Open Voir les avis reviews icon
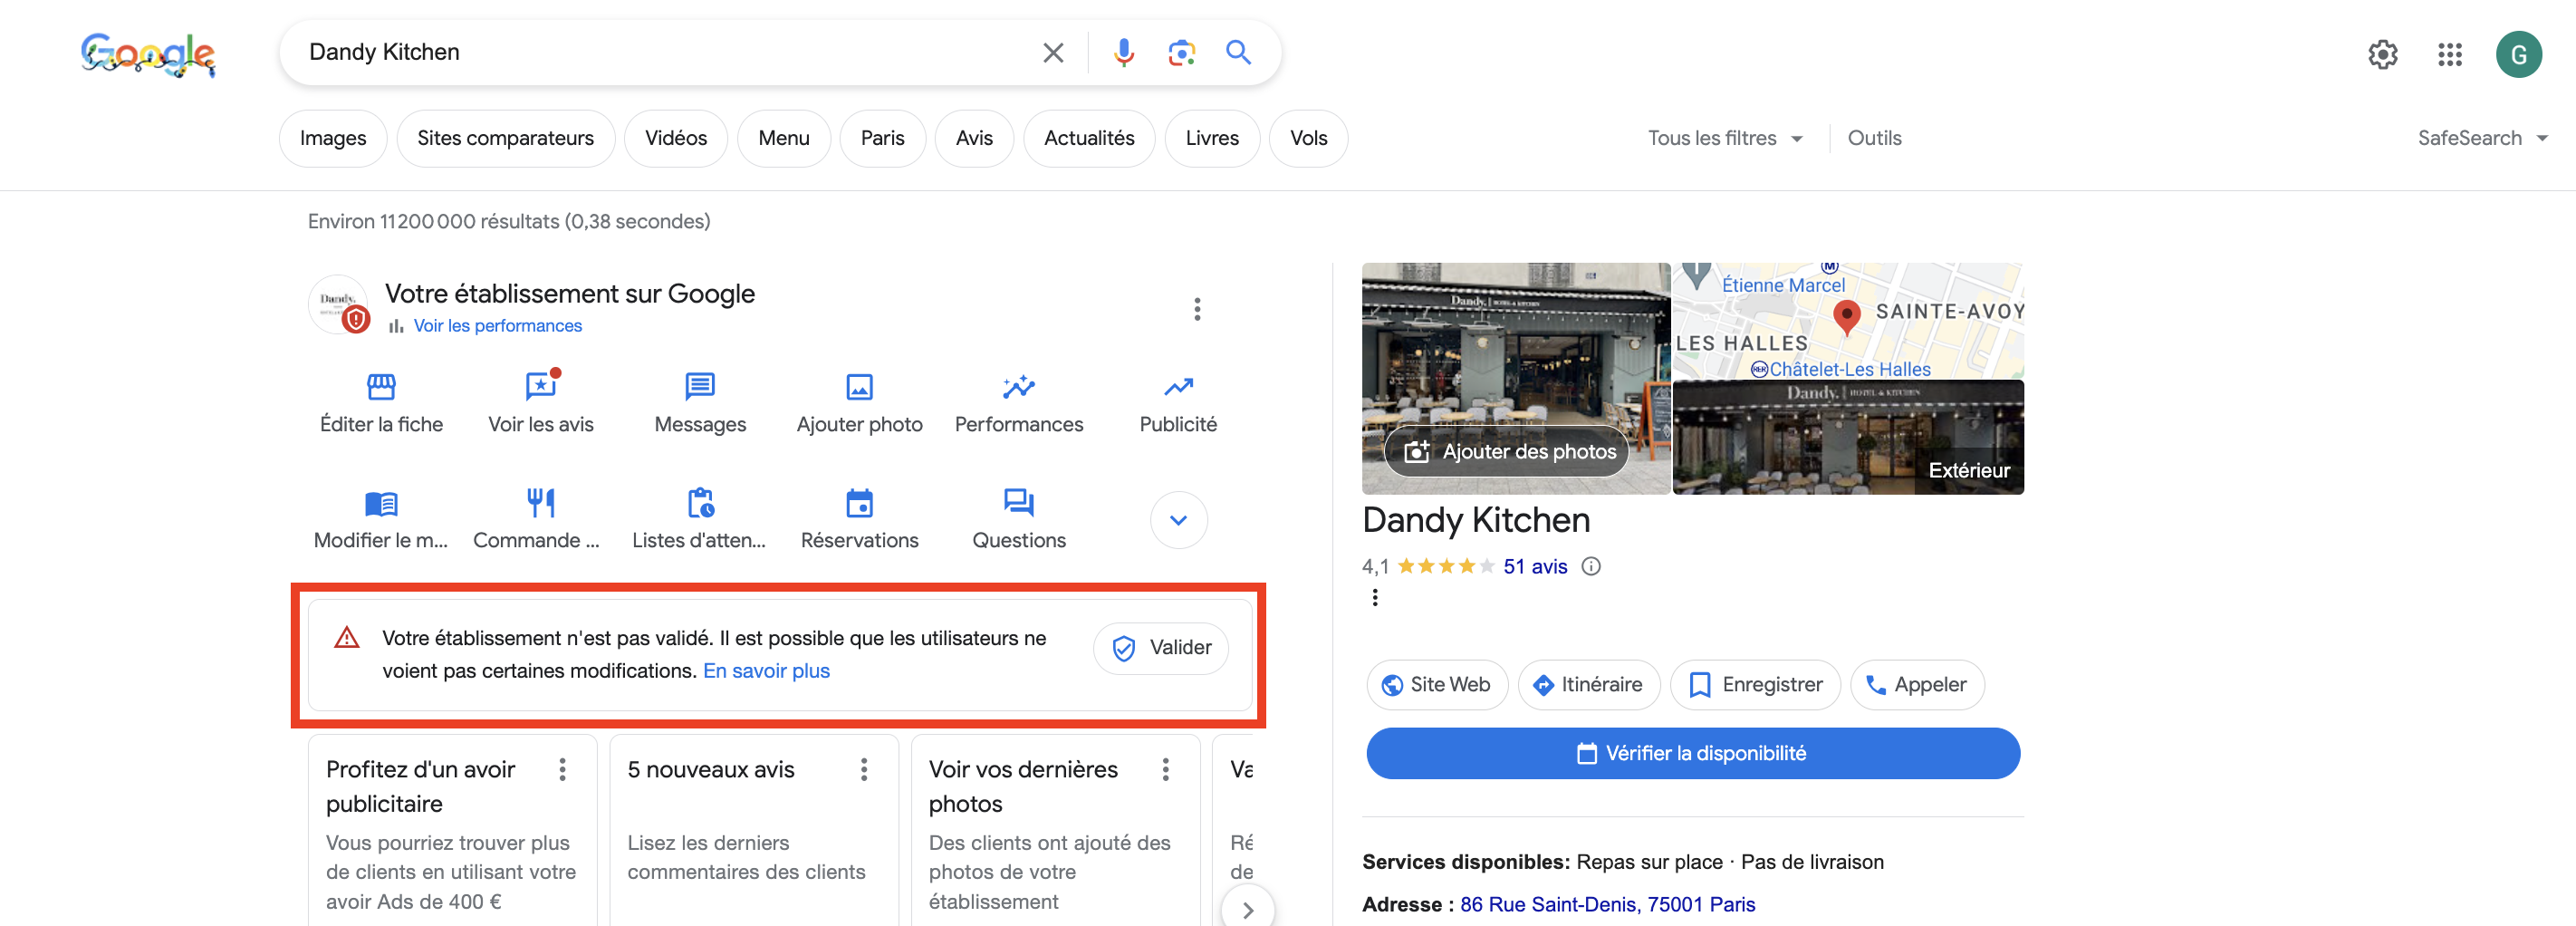The image size is (2576, 926). point(540,387)
